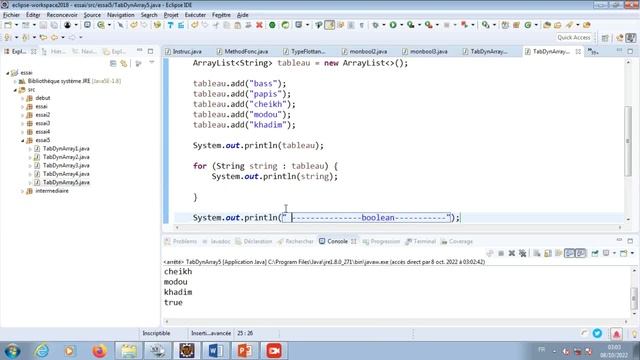Click the green circle toolbar icon
640x360 pixels.
[x=272, y=25]
